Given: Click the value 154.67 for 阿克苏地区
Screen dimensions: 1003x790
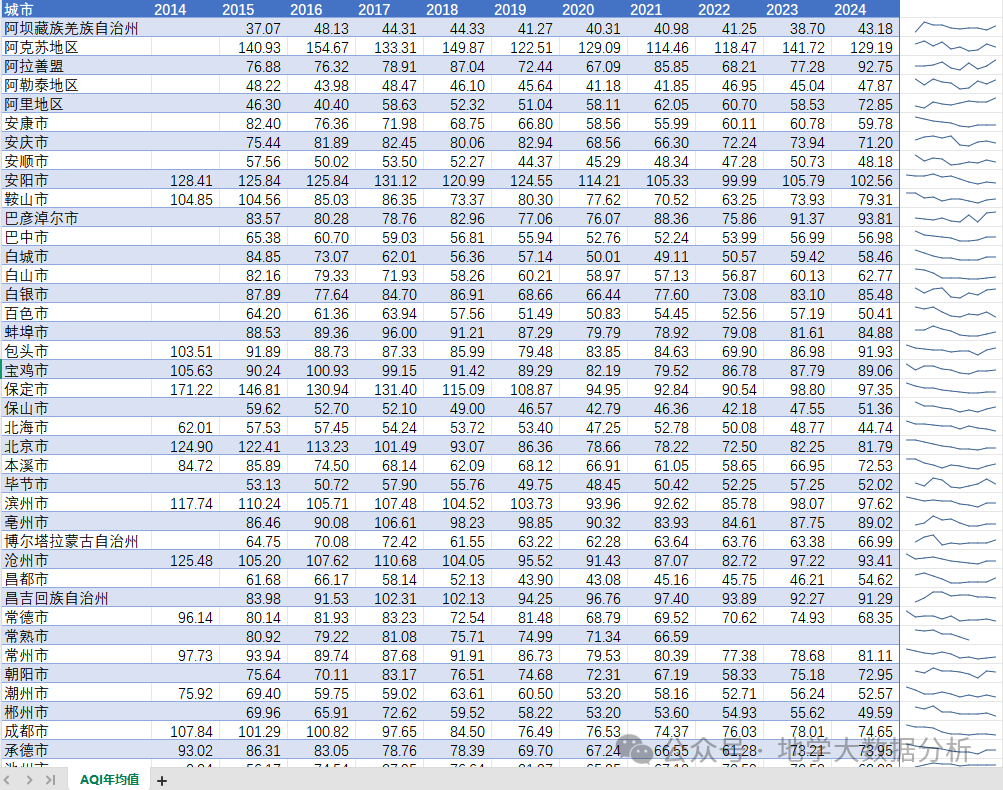Looking at the screenshot, I should (327, 48).
